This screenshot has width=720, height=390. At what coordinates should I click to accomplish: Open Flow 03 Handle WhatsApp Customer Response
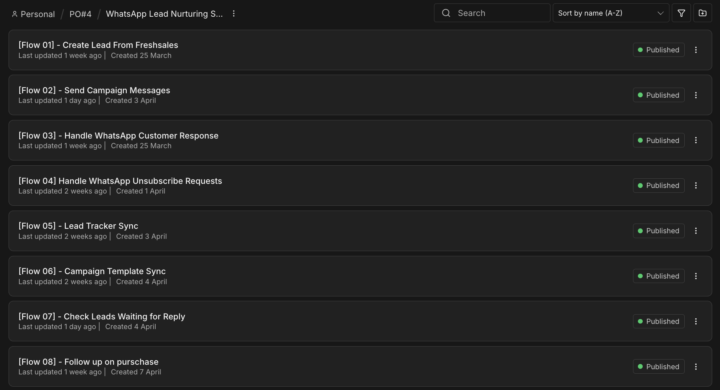[360, 140]
